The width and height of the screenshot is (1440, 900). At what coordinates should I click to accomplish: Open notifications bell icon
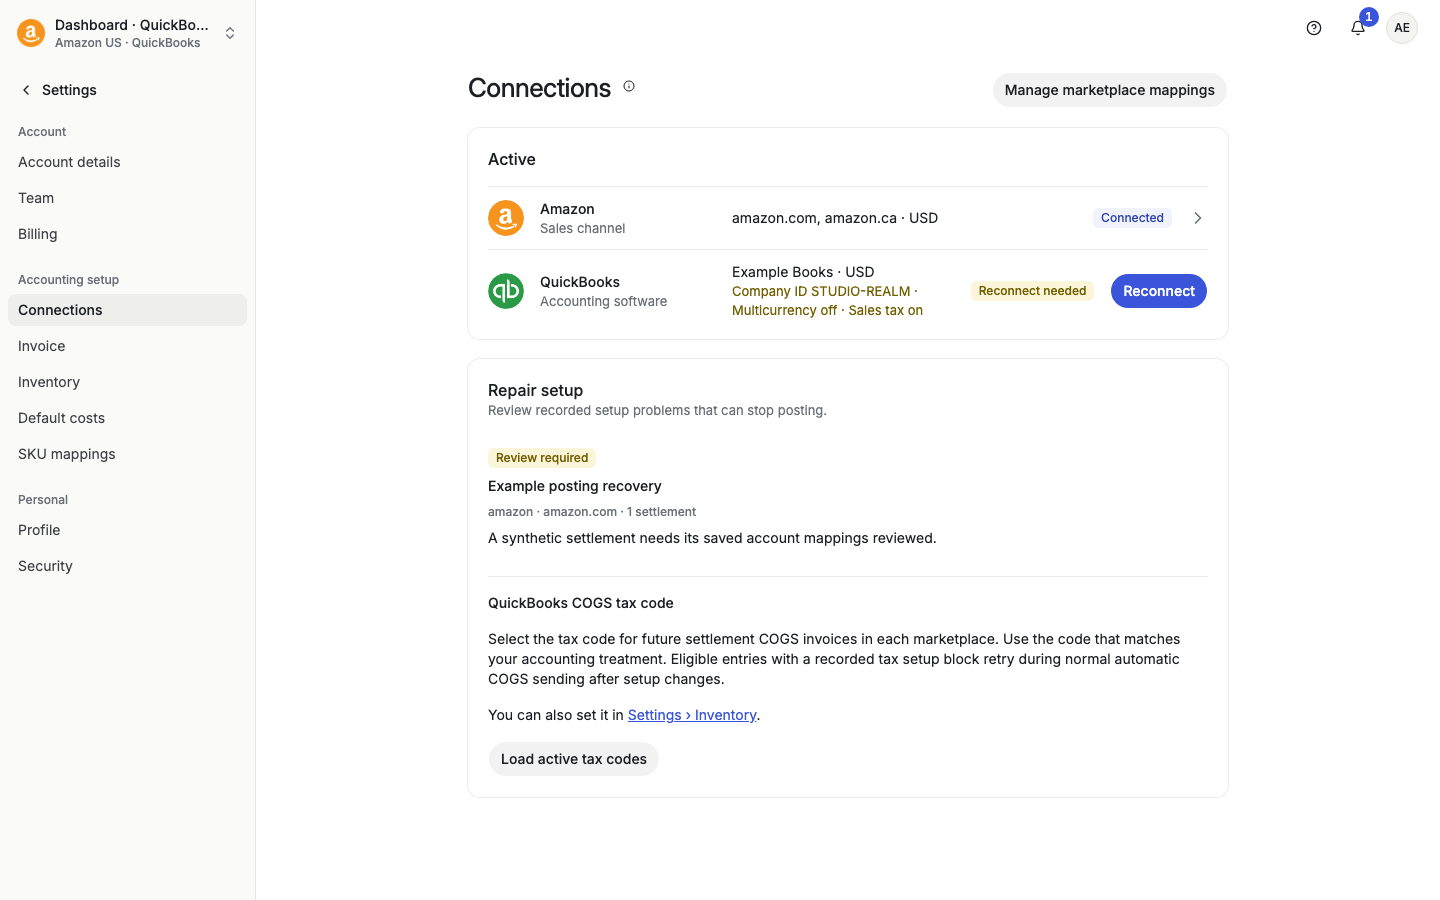(1358, 28)
